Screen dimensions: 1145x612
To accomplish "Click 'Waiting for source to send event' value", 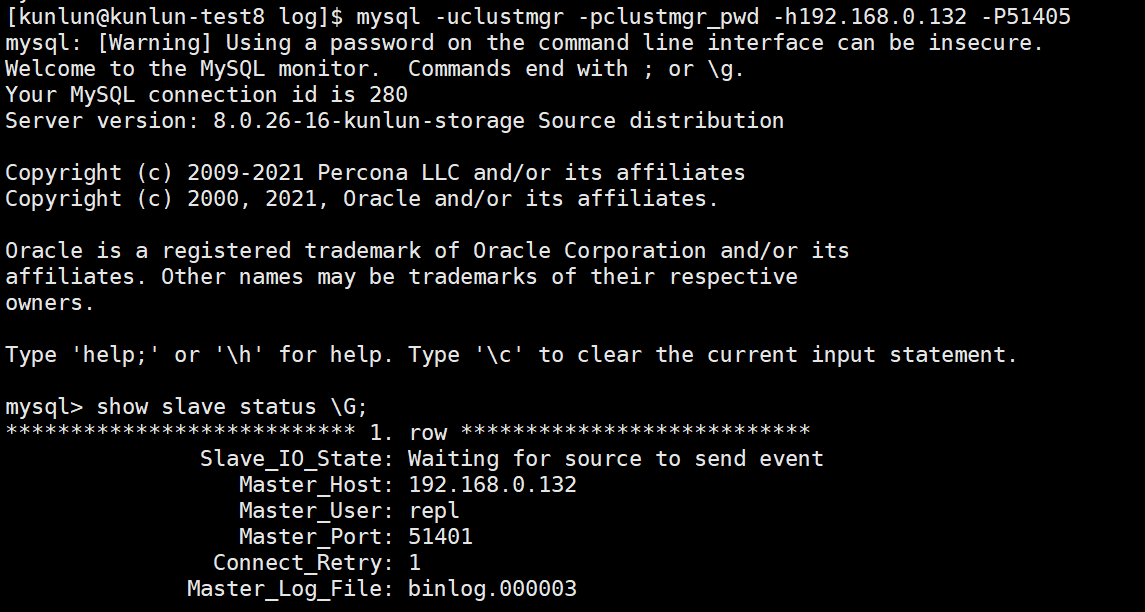I will (616, 459).
